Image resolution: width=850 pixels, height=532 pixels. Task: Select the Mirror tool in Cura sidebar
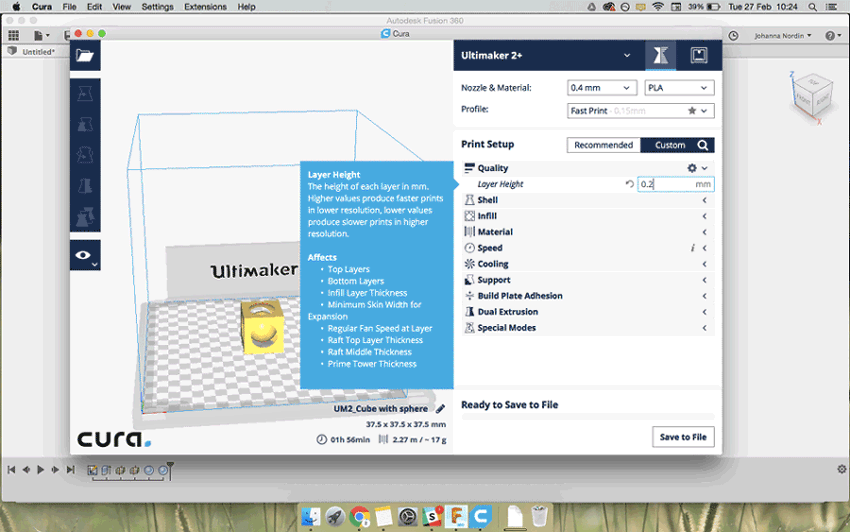[85, 186]
